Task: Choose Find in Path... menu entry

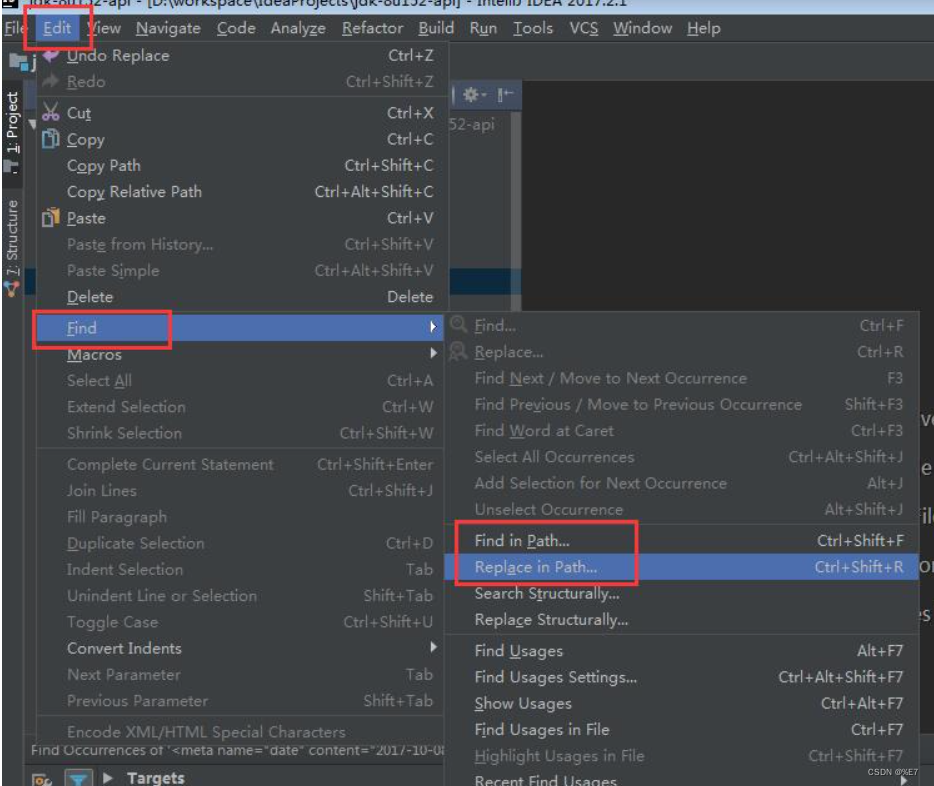Action: click(x=522, y=541)
